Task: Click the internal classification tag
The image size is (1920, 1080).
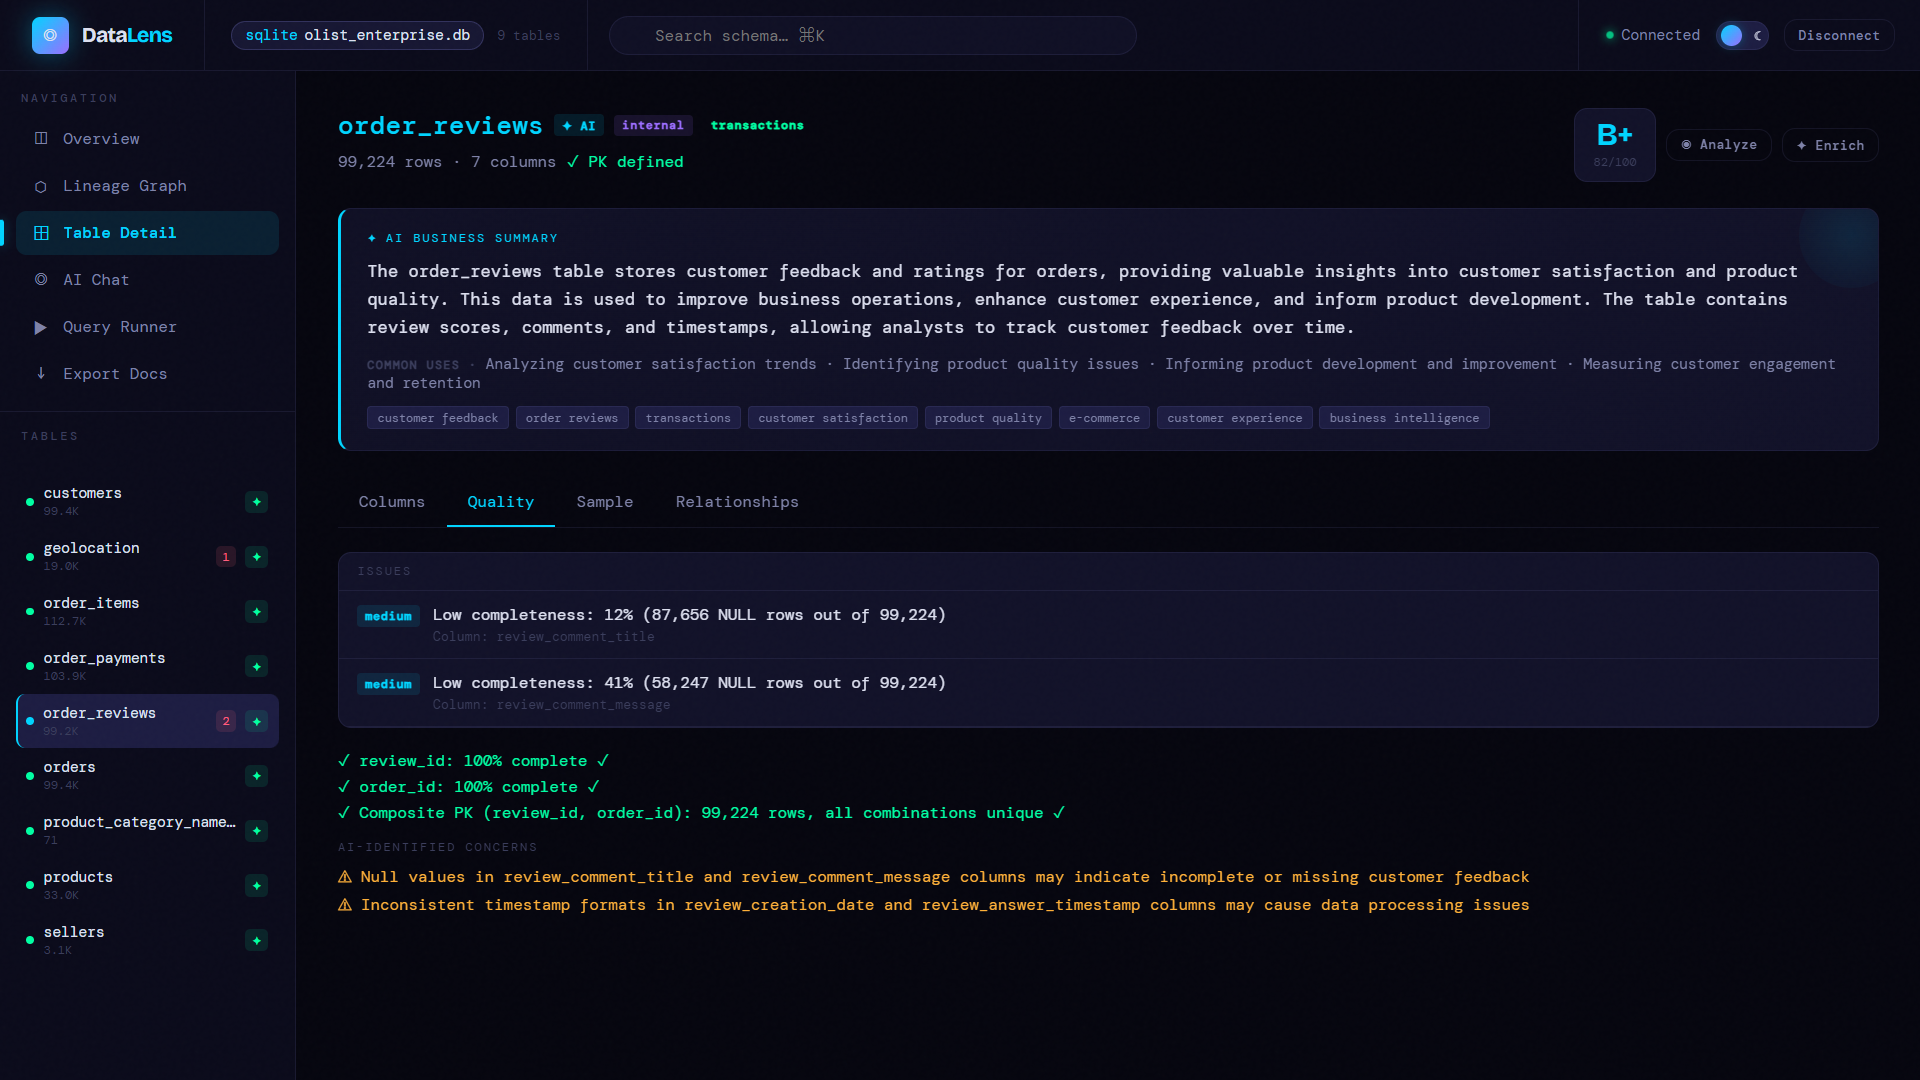Action: point(653,125)
